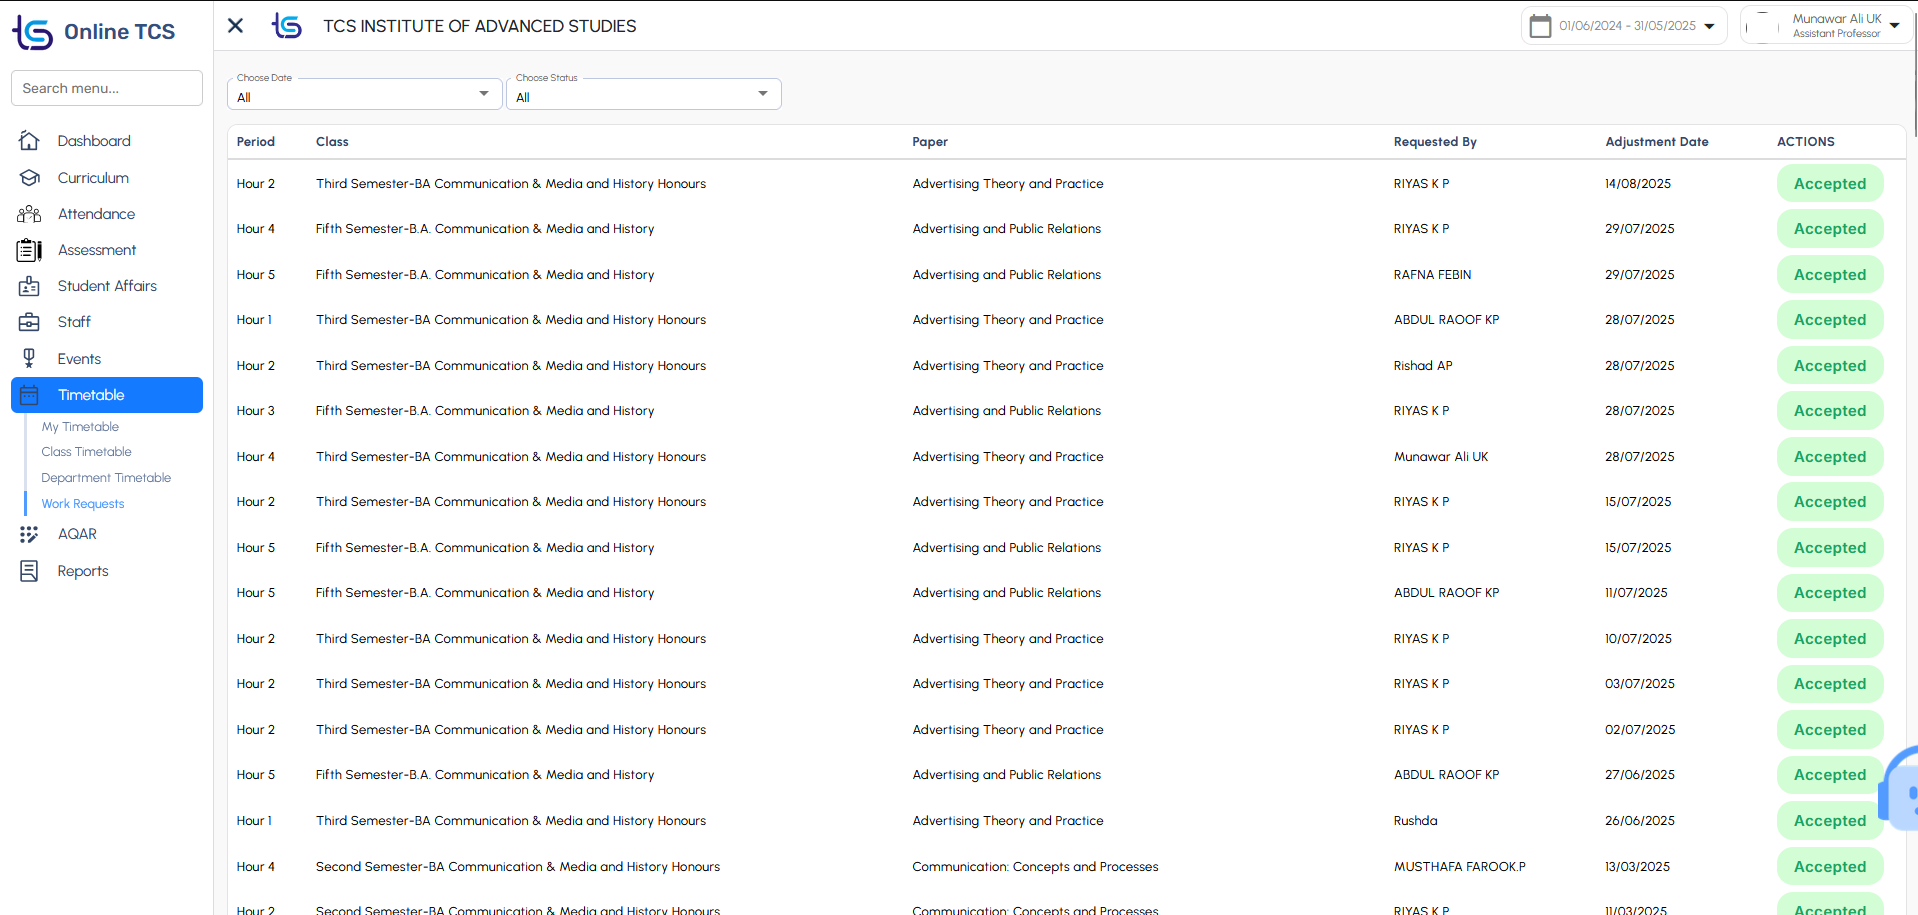The image size is (1918, 915).
Task: Click the Dashboard home icon
Action: click(x=29, y=141)
